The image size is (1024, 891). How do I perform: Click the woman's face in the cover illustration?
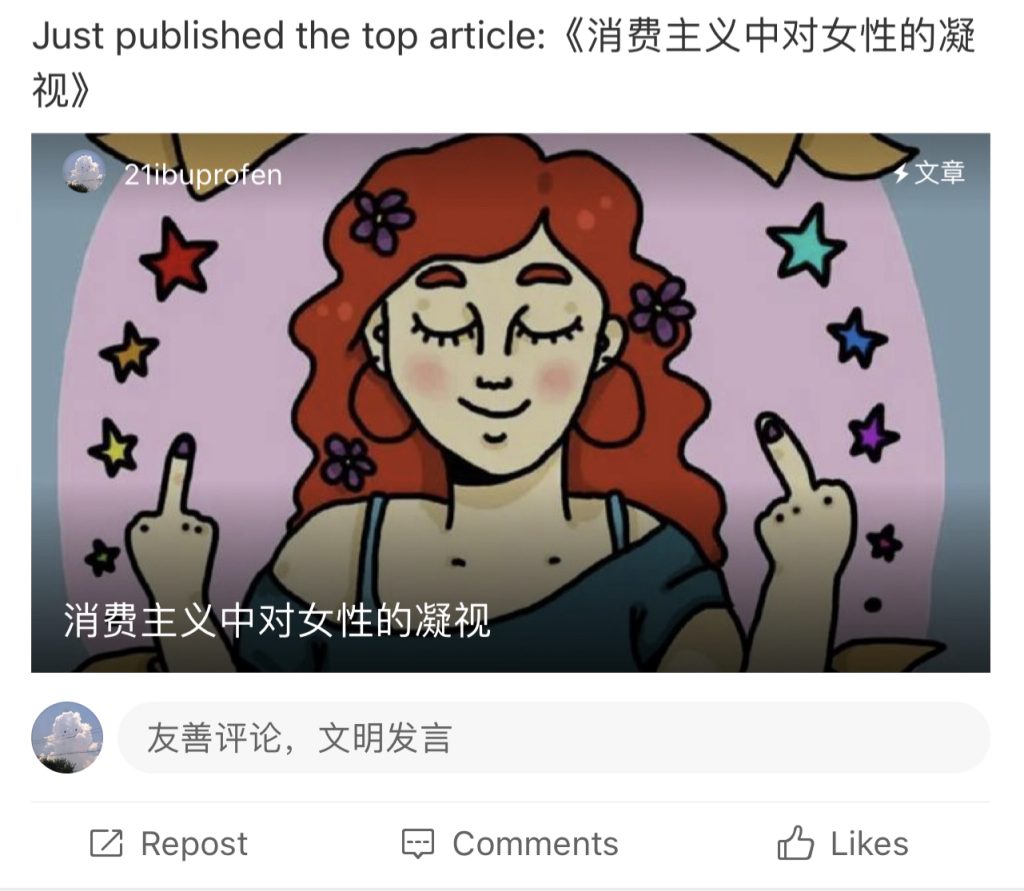[x=494, y=353]
